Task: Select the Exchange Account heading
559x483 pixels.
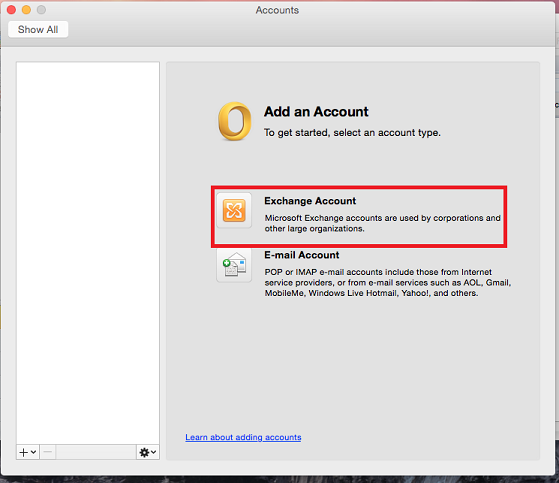Action: pyautogui.click(x=310, y=201)
